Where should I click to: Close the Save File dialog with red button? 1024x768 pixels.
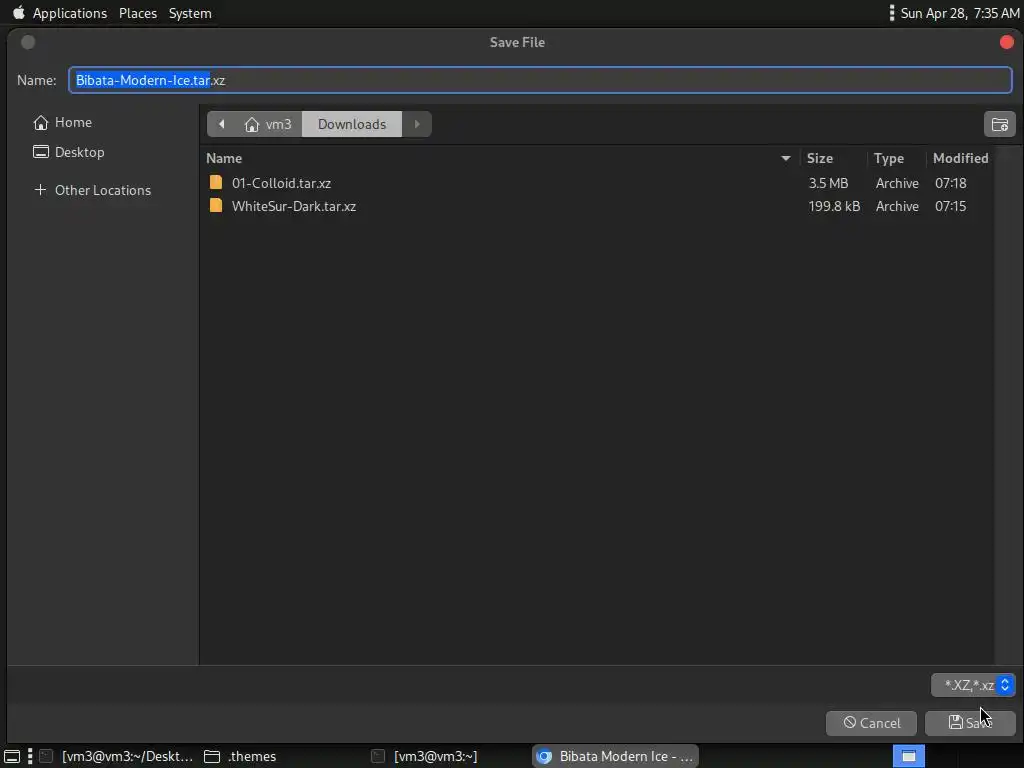click(1006, 42)
